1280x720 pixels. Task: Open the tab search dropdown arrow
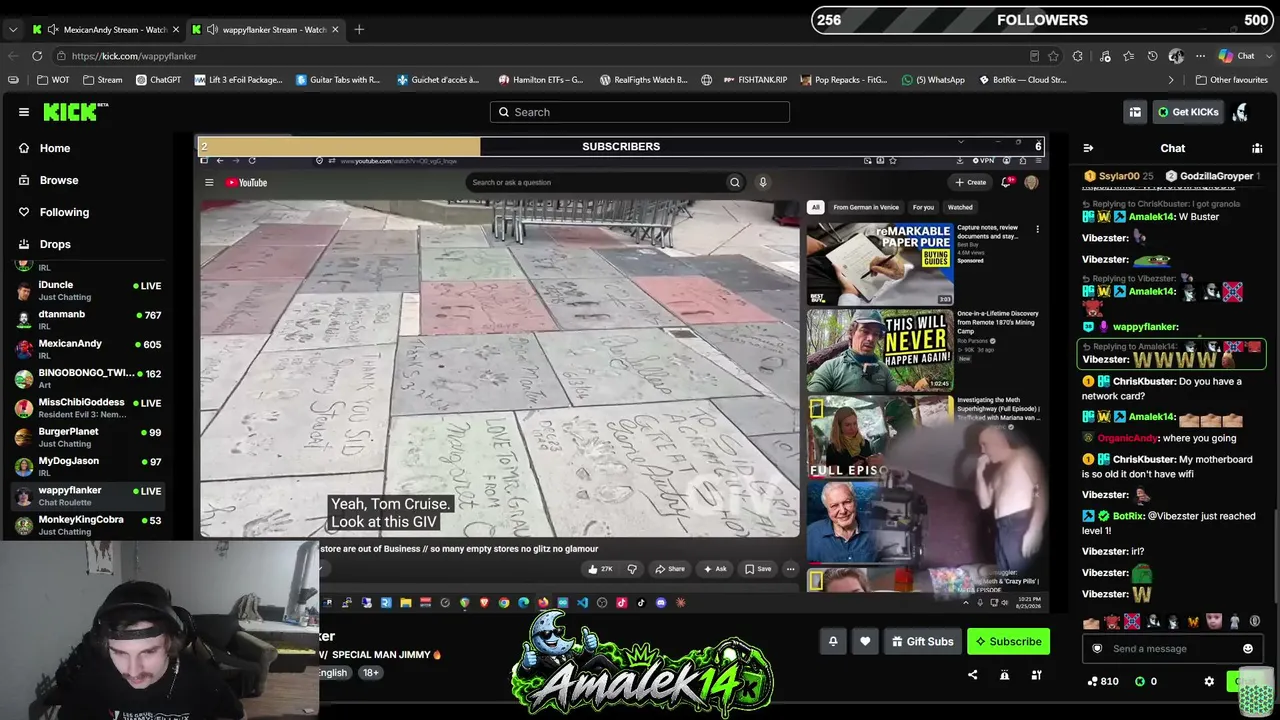13,29
